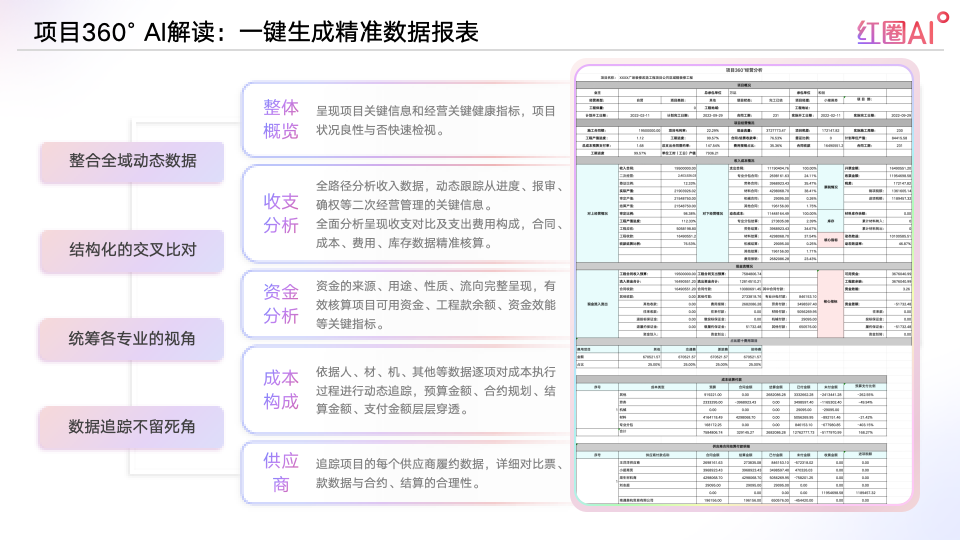The width and height of the screenshot is (960, 540).
Task: Click the 项目360°经营分析 report title
Action: (743, 70)
